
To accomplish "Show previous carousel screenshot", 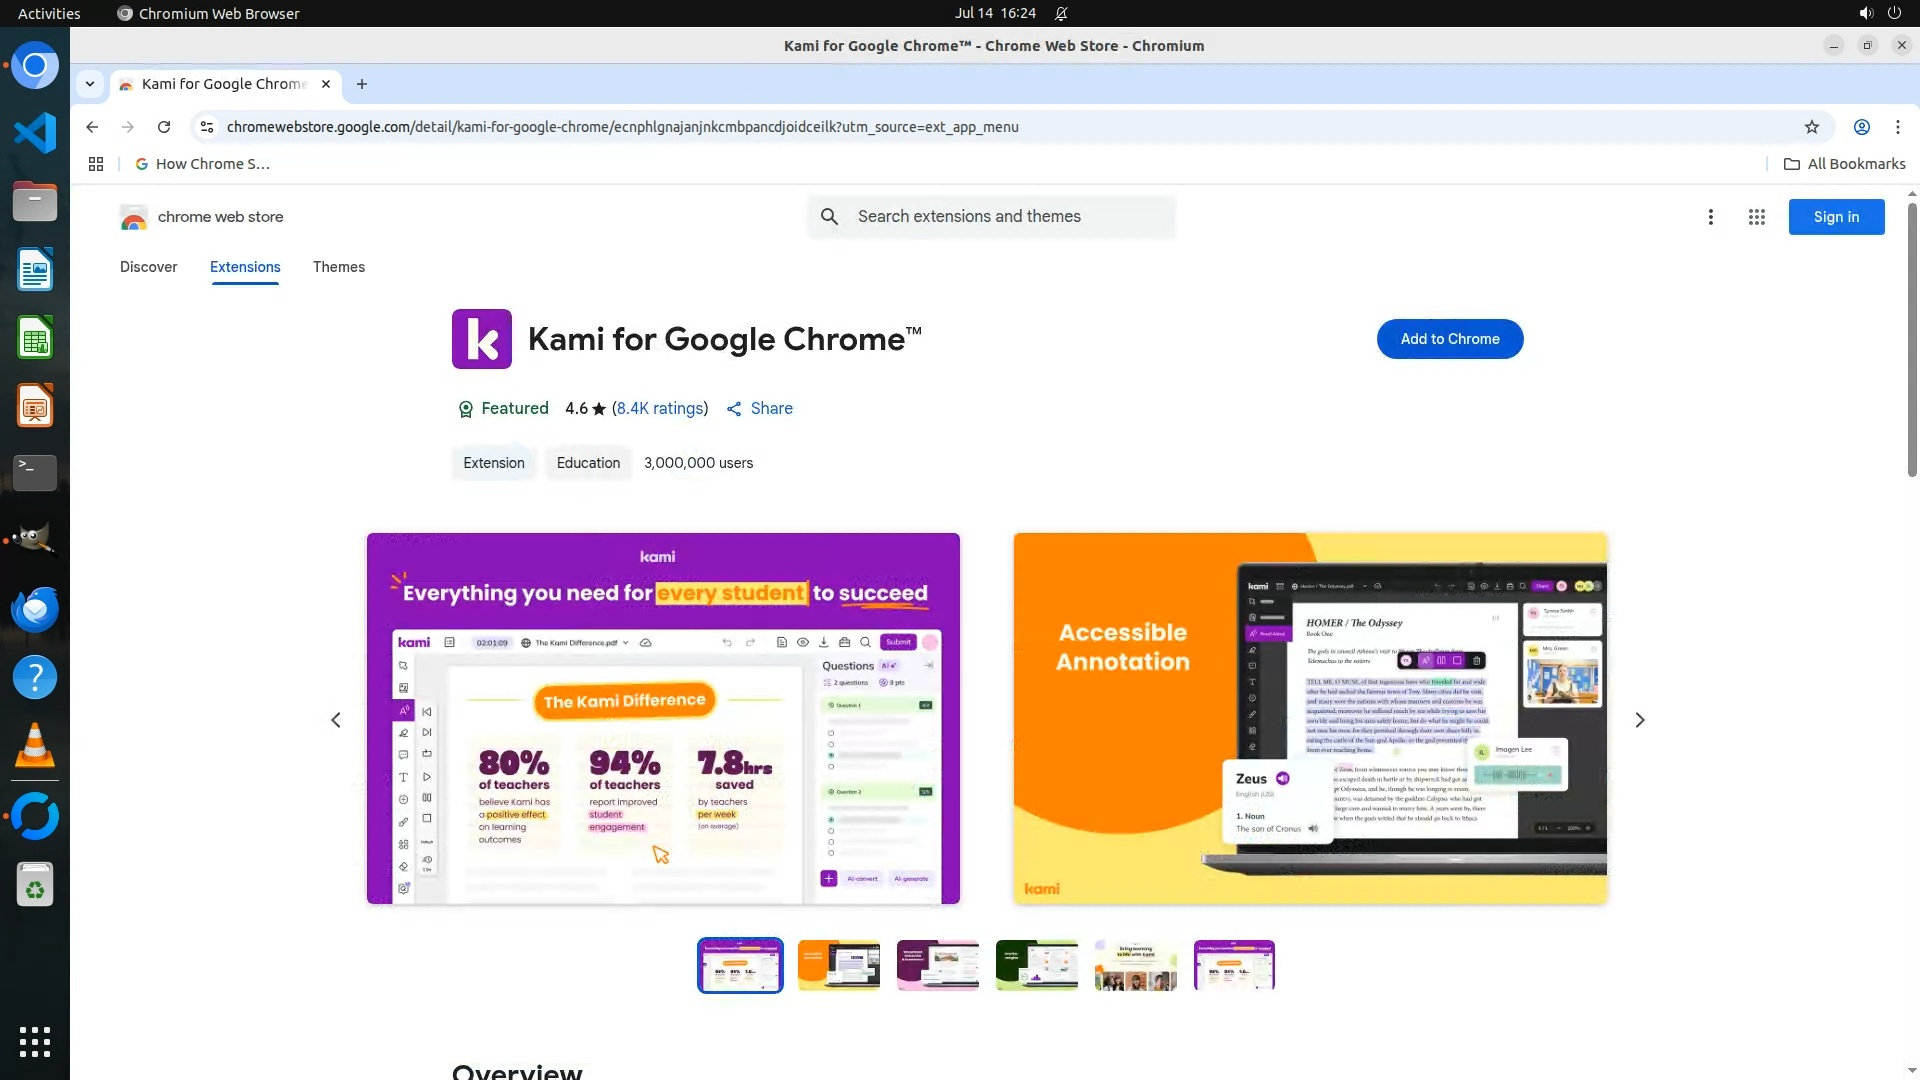I will coord(336,720).
